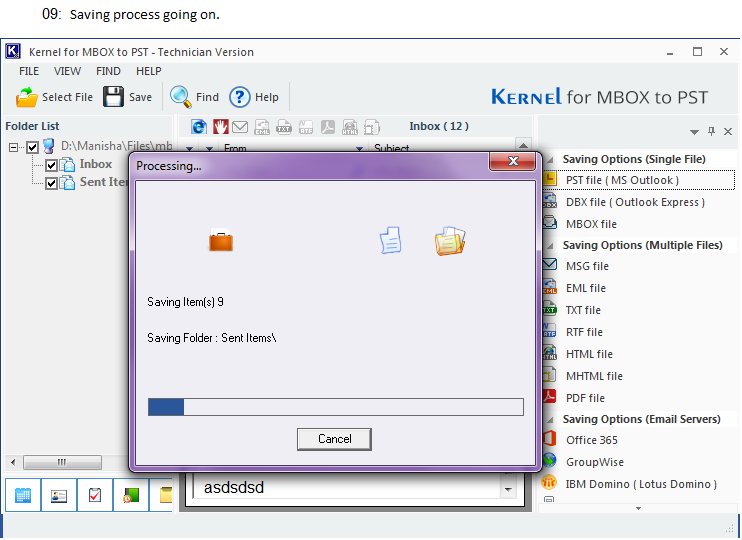The height and width of the screenshot is (540, 742).
Task: Click the PST file Outlook icon
Action: (549, 179)
